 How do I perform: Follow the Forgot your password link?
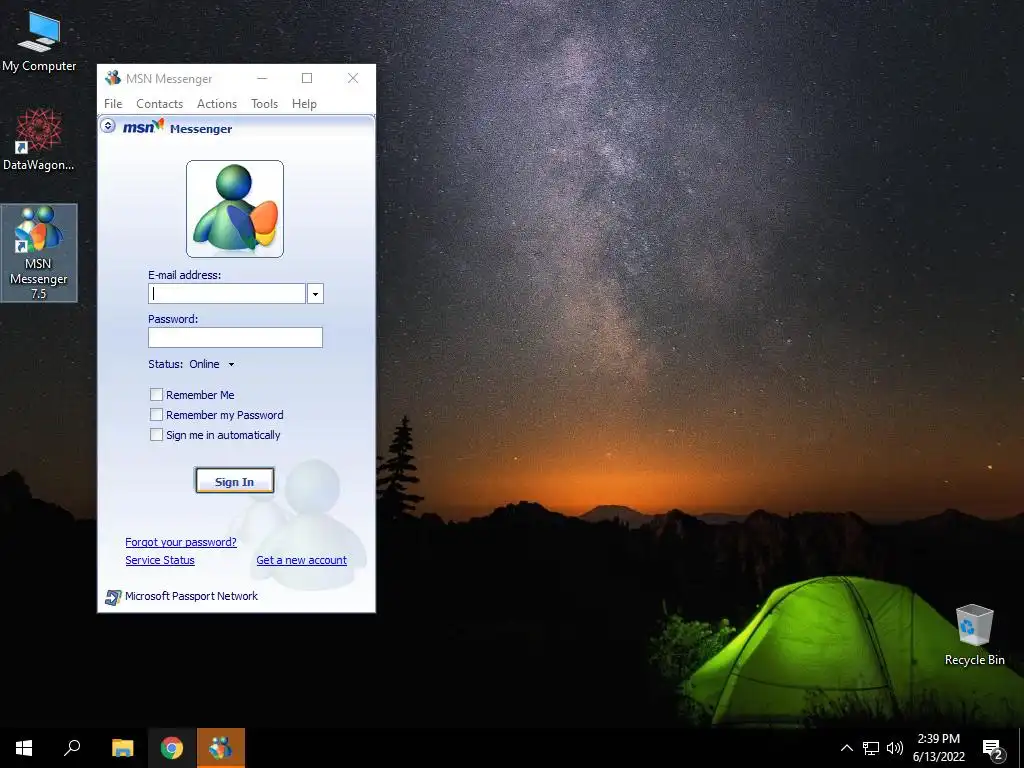point(181,542)
